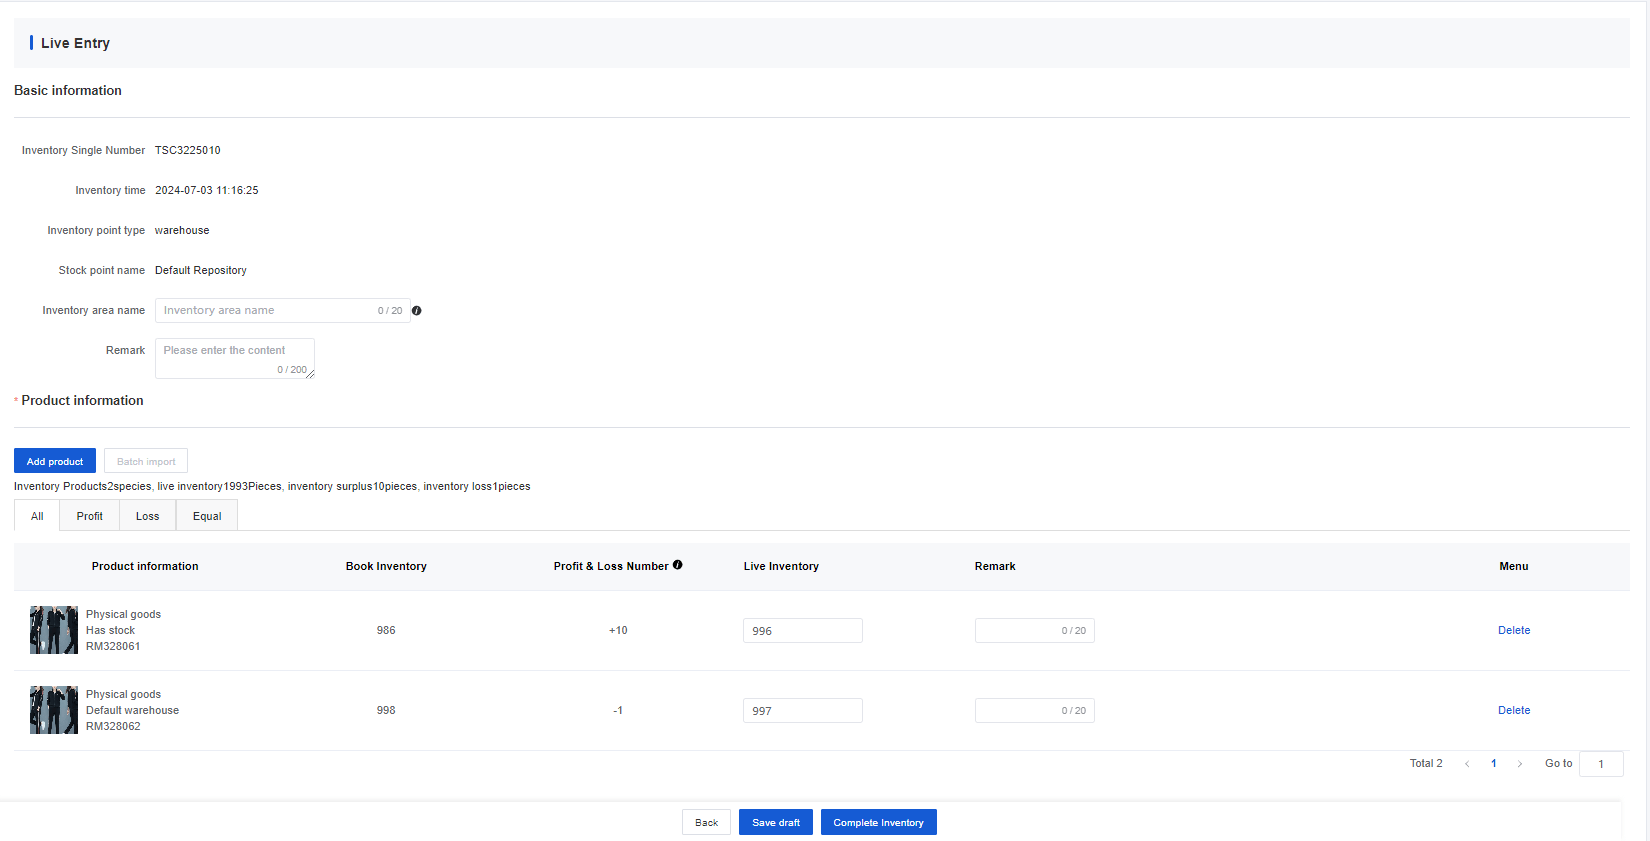
Task: Open the RM328062 product thumbnail
Action: click(x=54, y=710)
